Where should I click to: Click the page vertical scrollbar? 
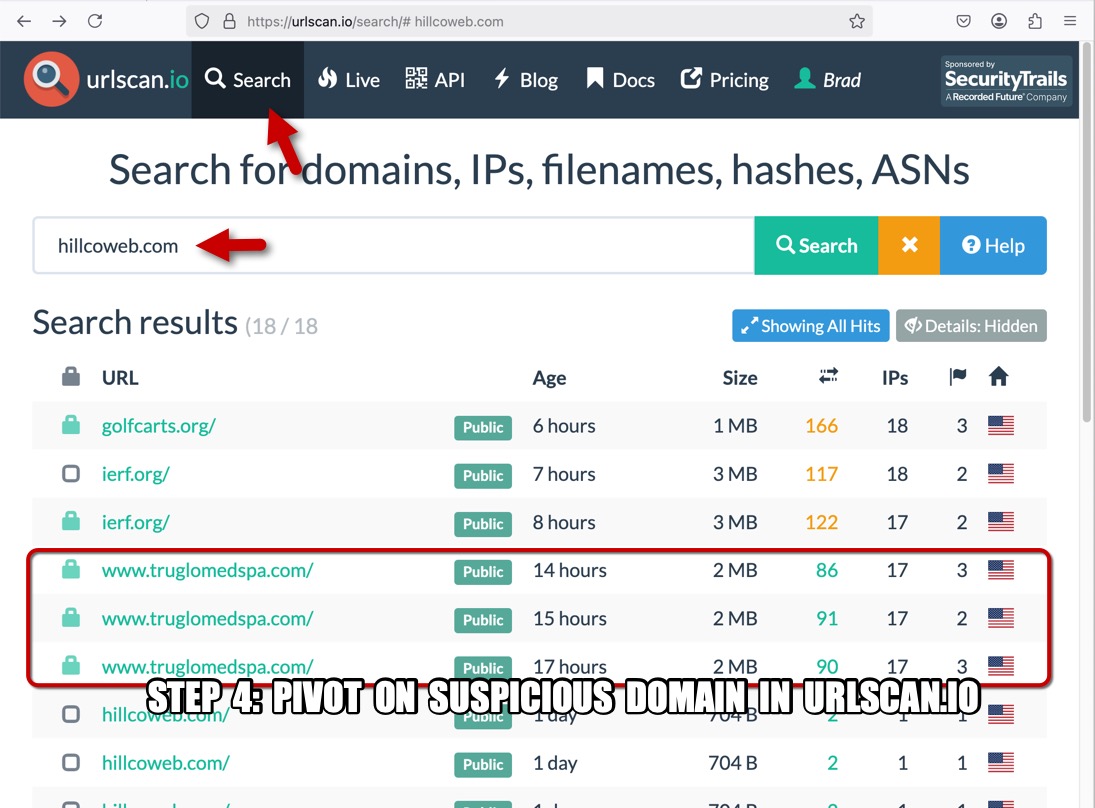coord(1086,230)
